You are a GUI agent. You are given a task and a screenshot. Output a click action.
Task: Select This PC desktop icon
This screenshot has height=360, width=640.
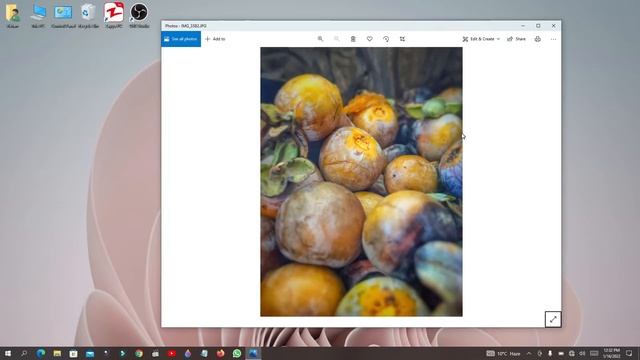tap(38, 16)
